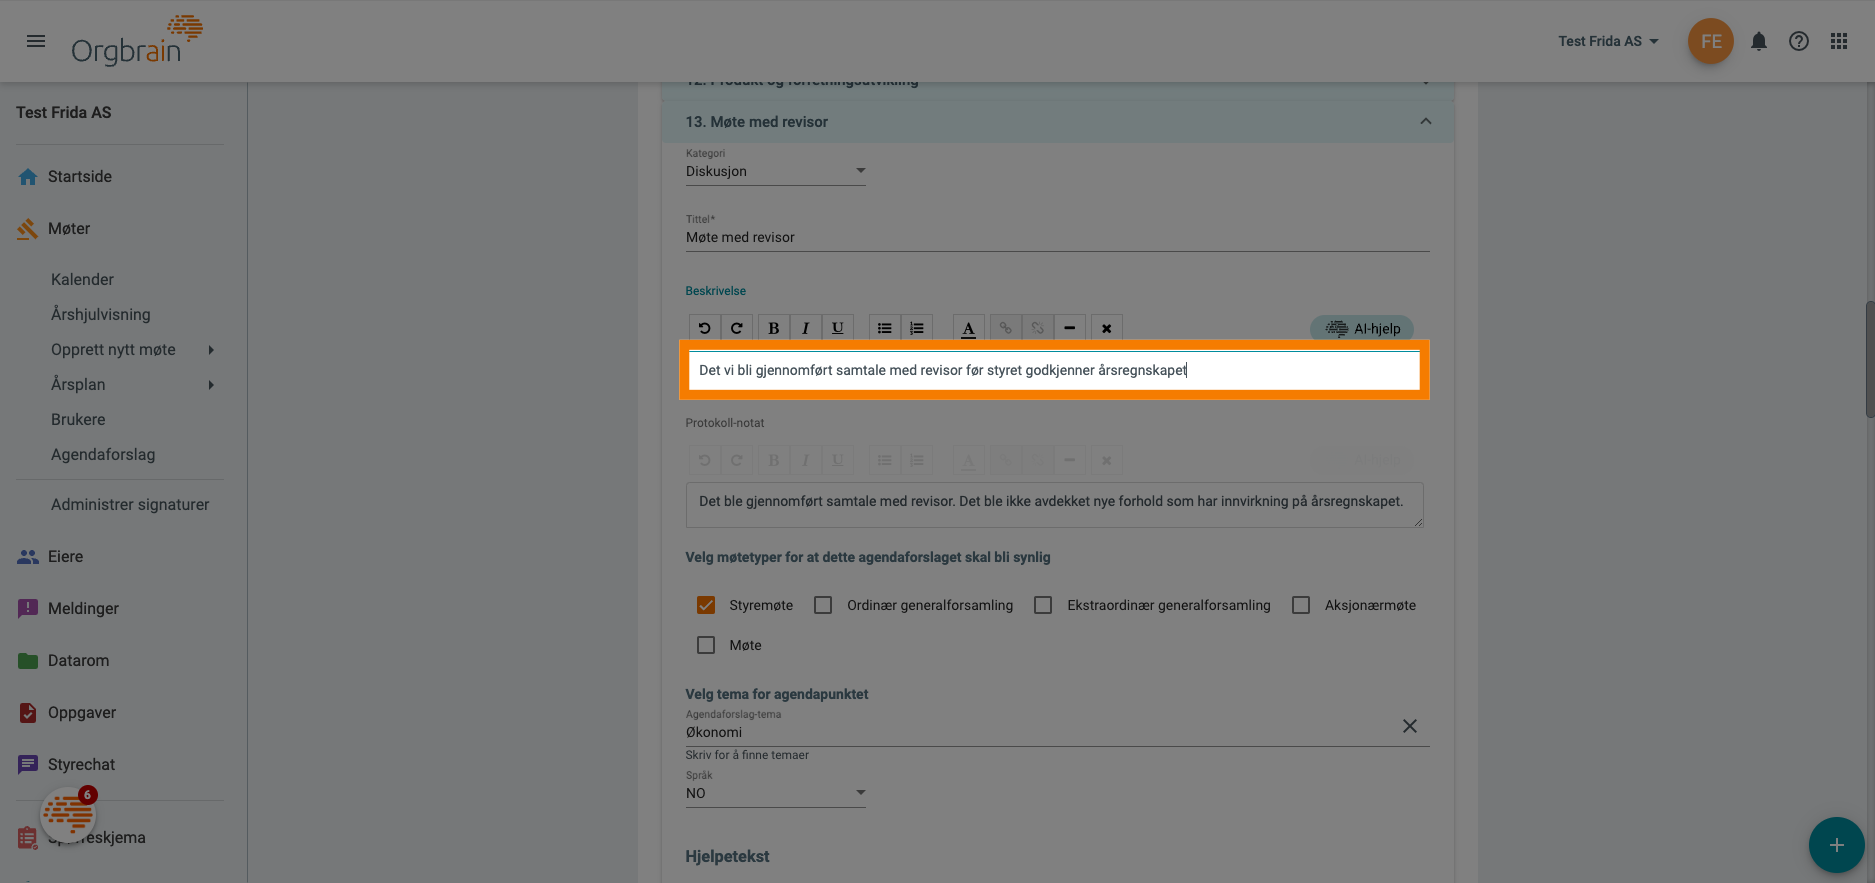Screen dimensions: 1875x883
Task: Open the floating Orgbrain assistant bubble
Action: (68, 814)
